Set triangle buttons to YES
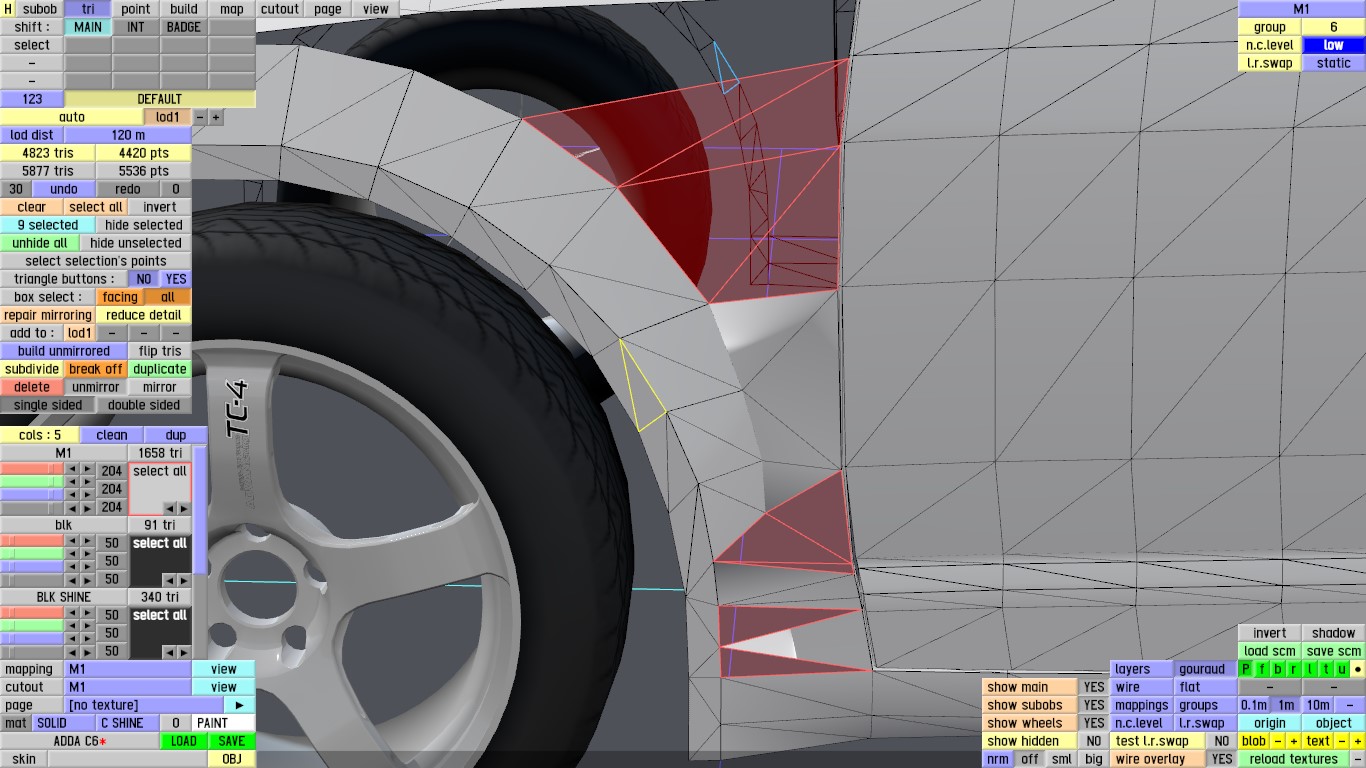1366x768 pixels. click(175, 279)
